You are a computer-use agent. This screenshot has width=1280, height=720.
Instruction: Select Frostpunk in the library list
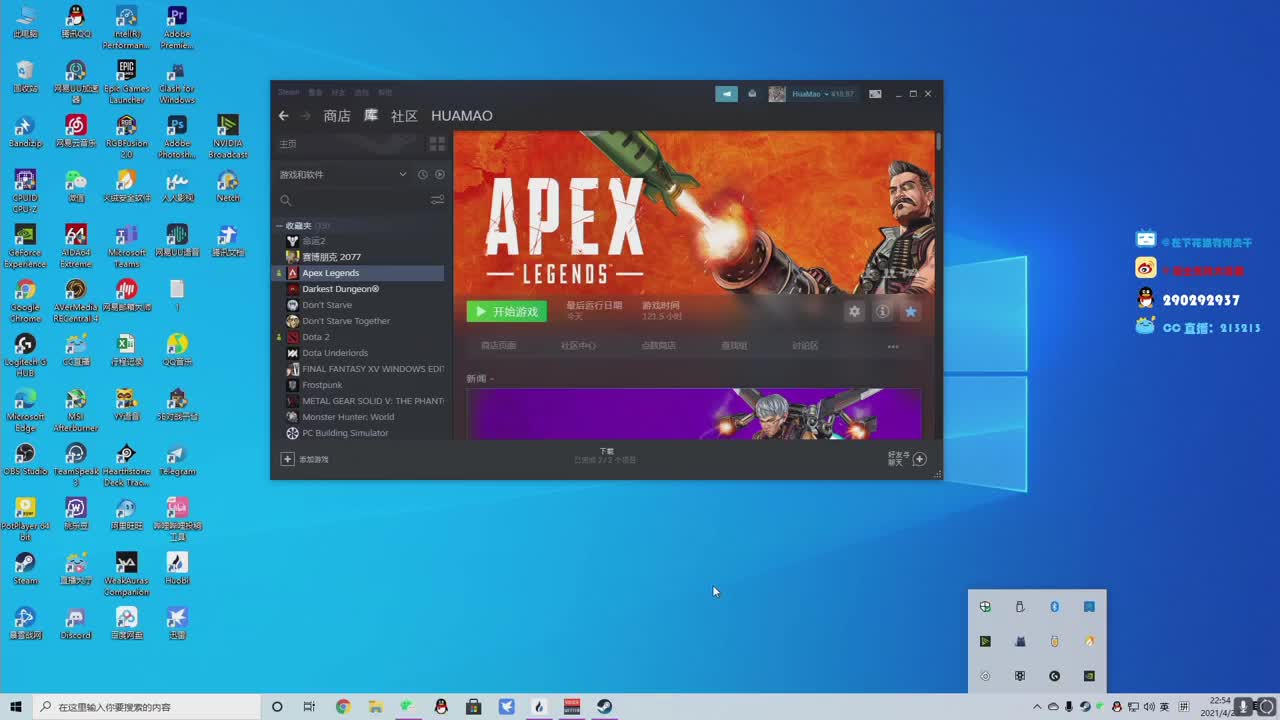[x=359, y=385]
